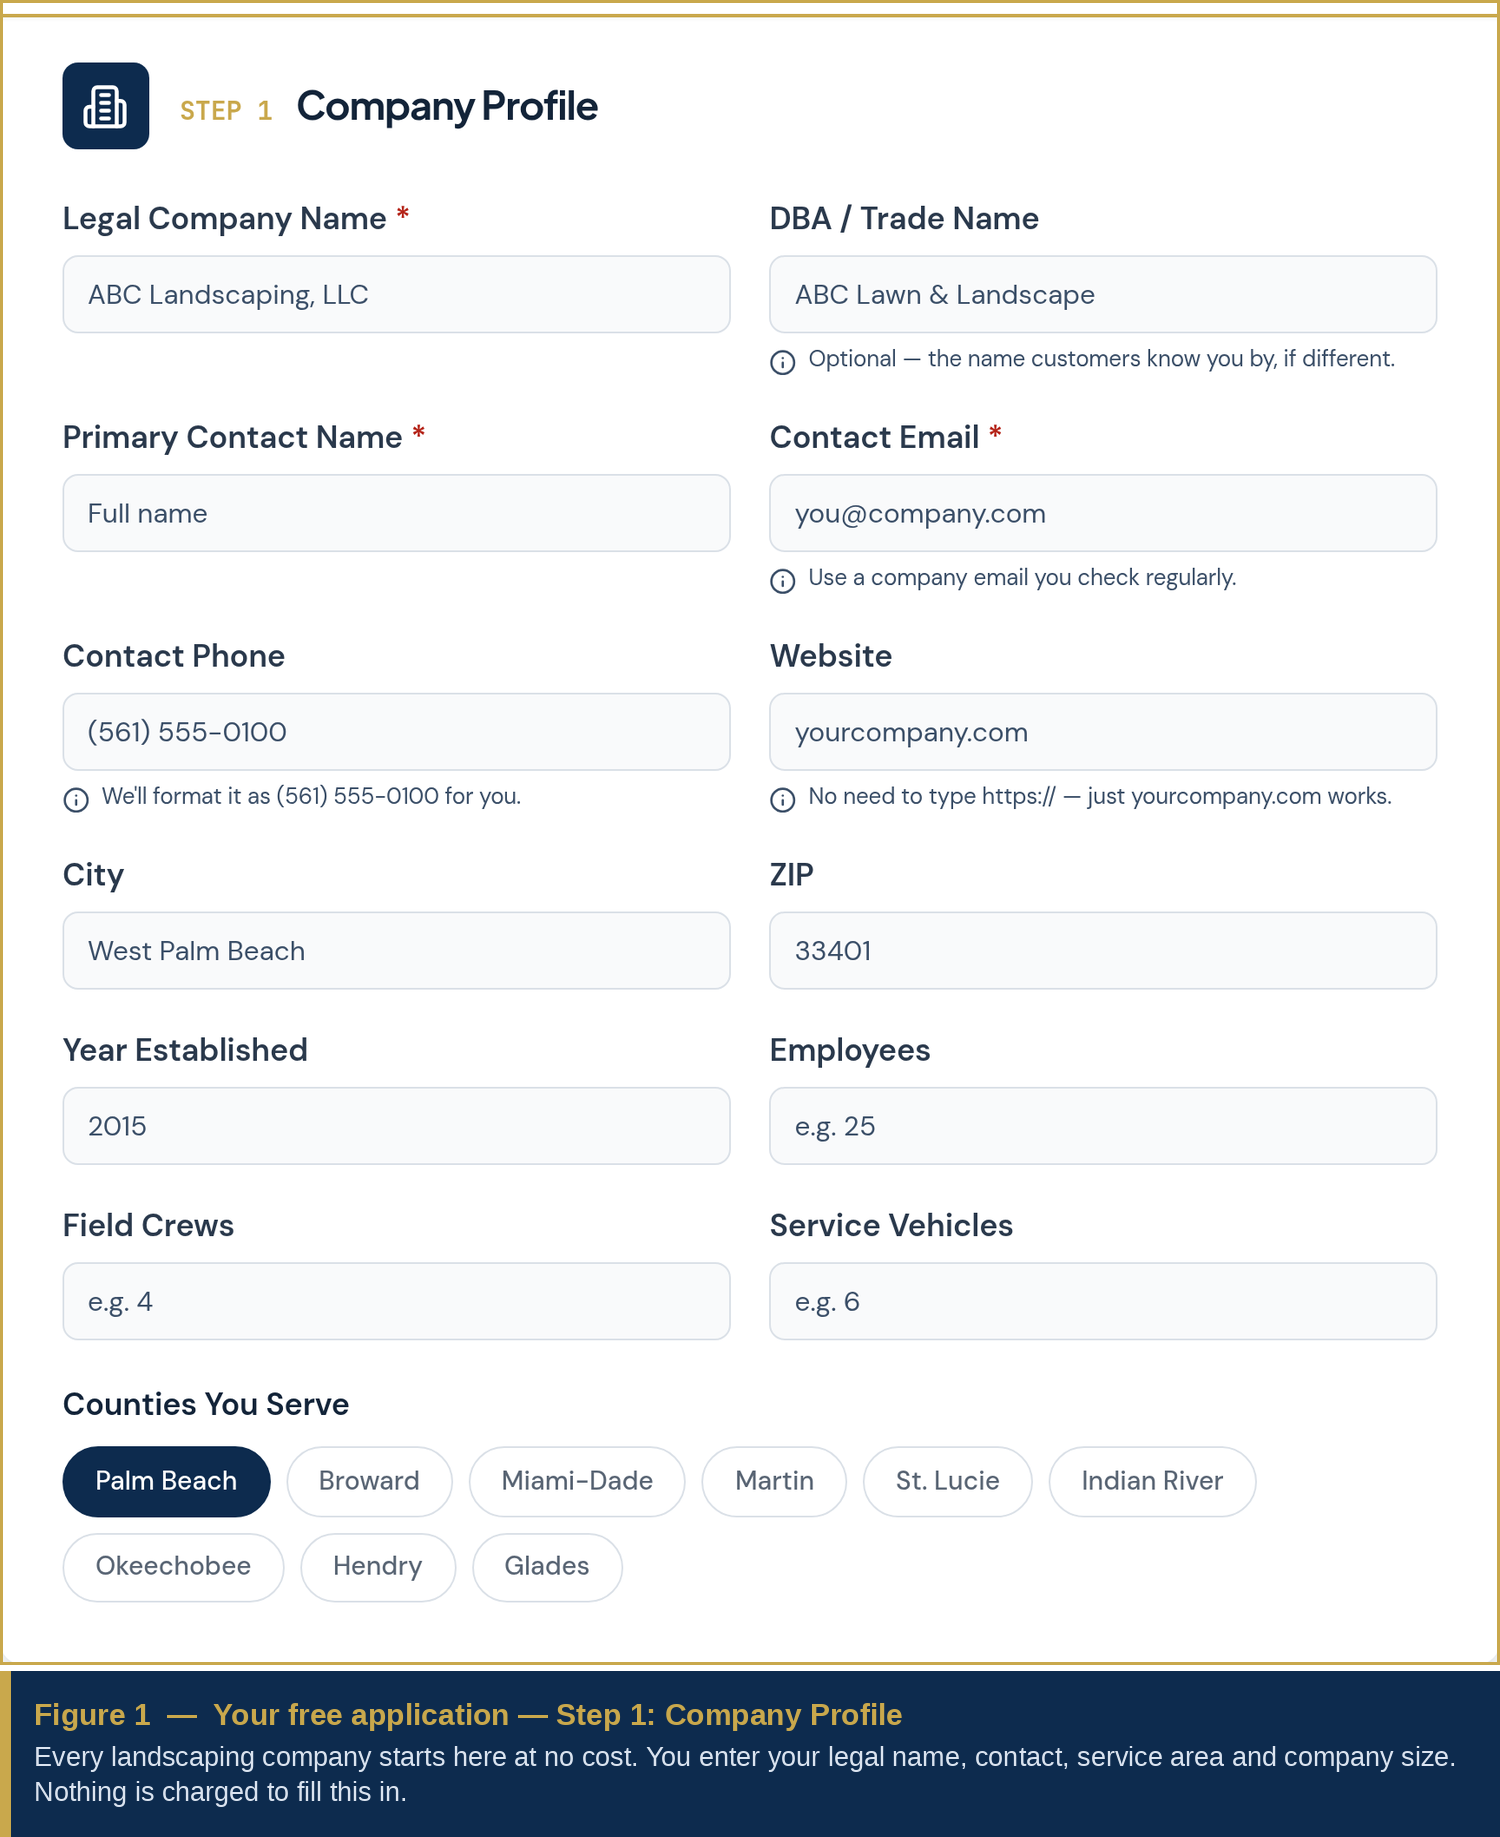Select the Primary Contact Name field

(396, 513)
